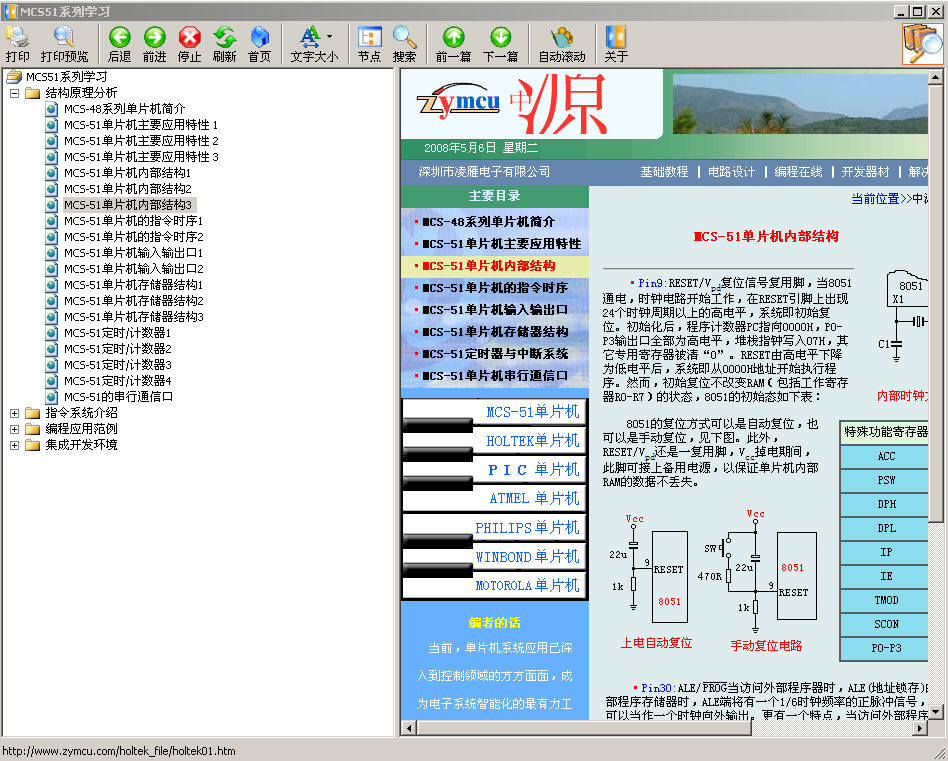Start 自动滚动 auto scroll
This screenshot has width=948, height=761.
tap(562, 44)
